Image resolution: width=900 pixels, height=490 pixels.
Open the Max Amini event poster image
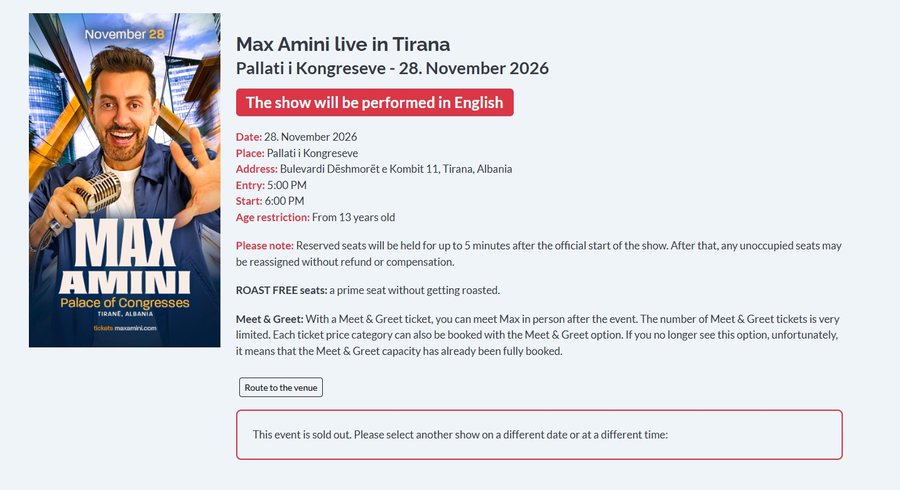click(x=125, y=180)
